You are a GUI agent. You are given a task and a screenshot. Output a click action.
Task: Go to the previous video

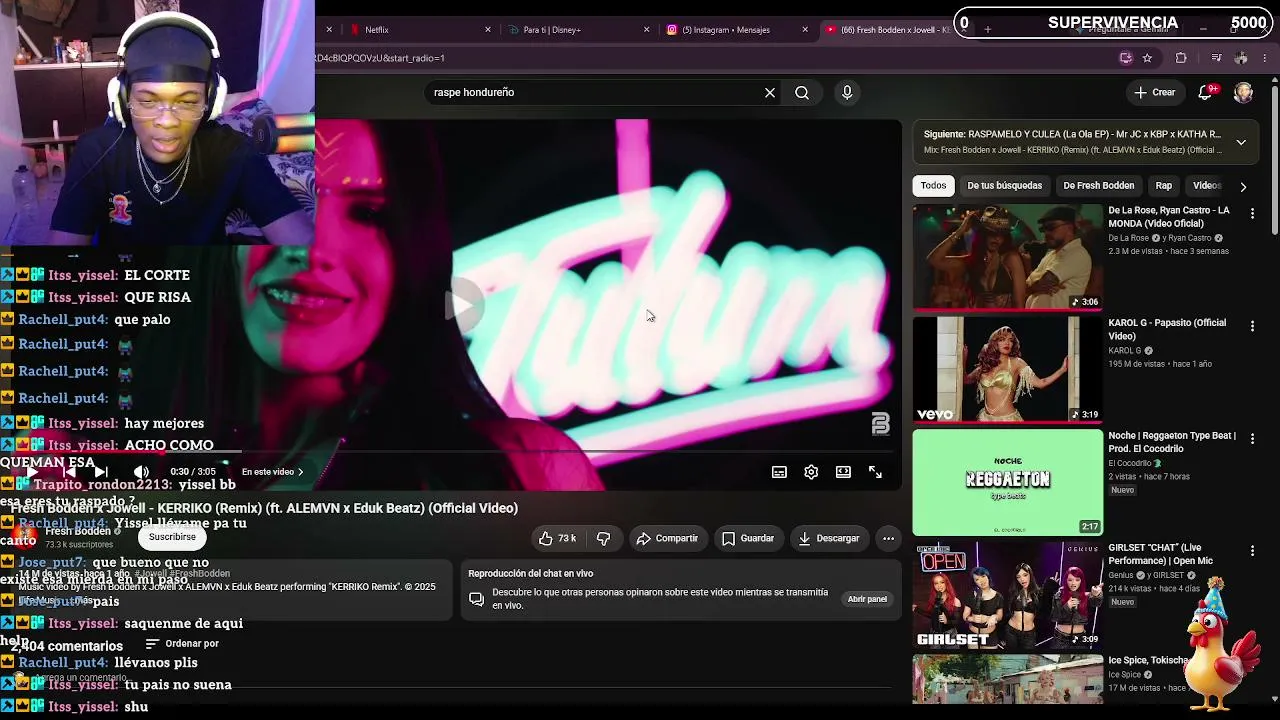point(68,472)
